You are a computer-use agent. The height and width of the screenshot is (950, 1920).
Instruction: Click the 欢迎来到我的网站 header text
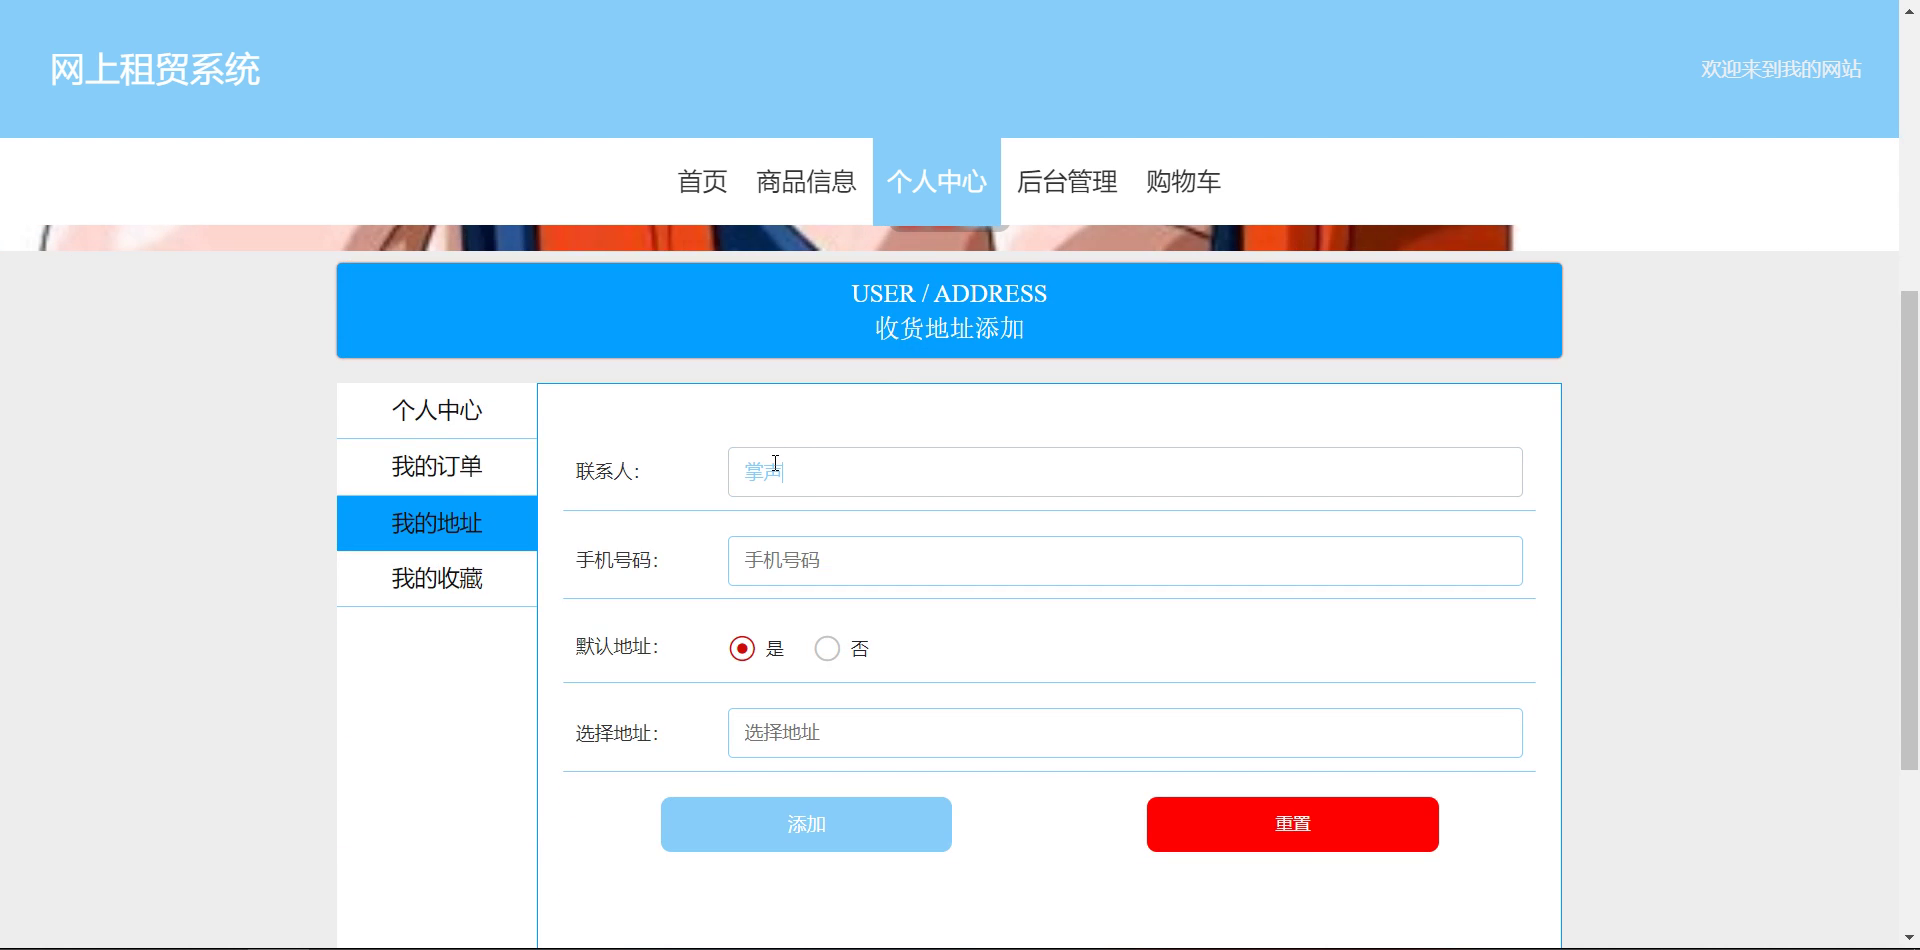1781,69
